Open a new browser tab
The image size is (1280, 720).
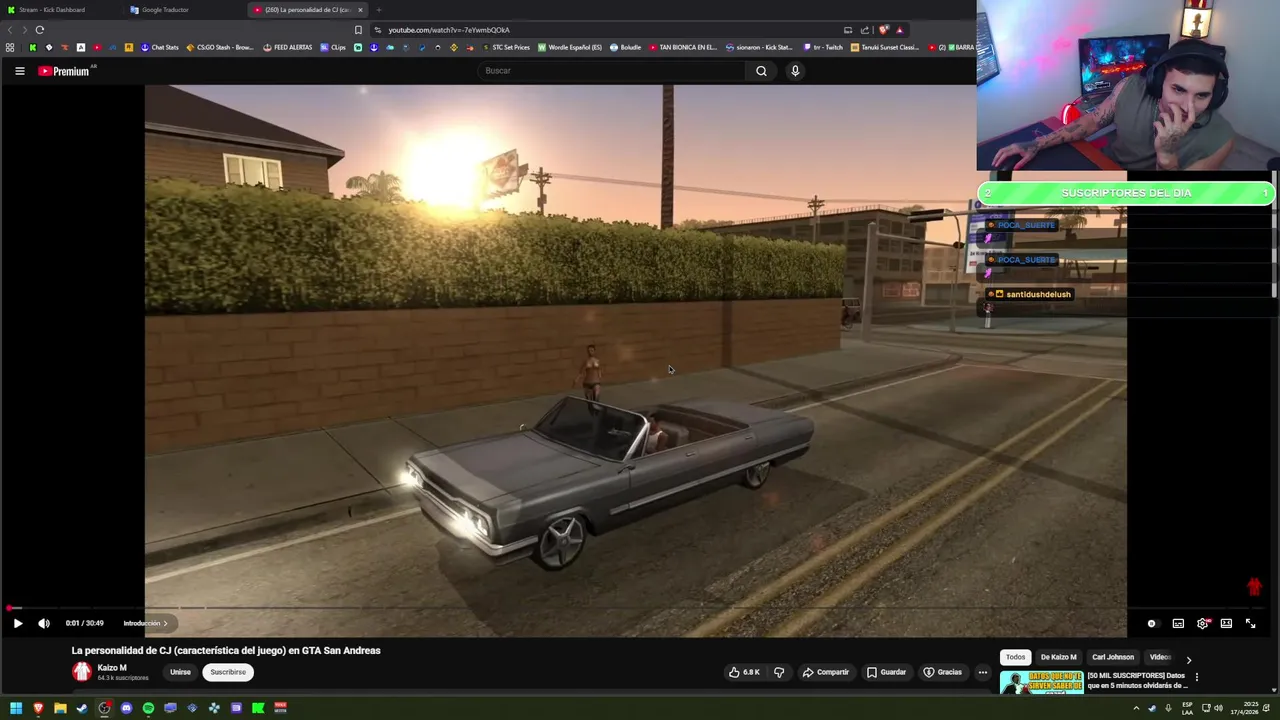coord(378,10)
